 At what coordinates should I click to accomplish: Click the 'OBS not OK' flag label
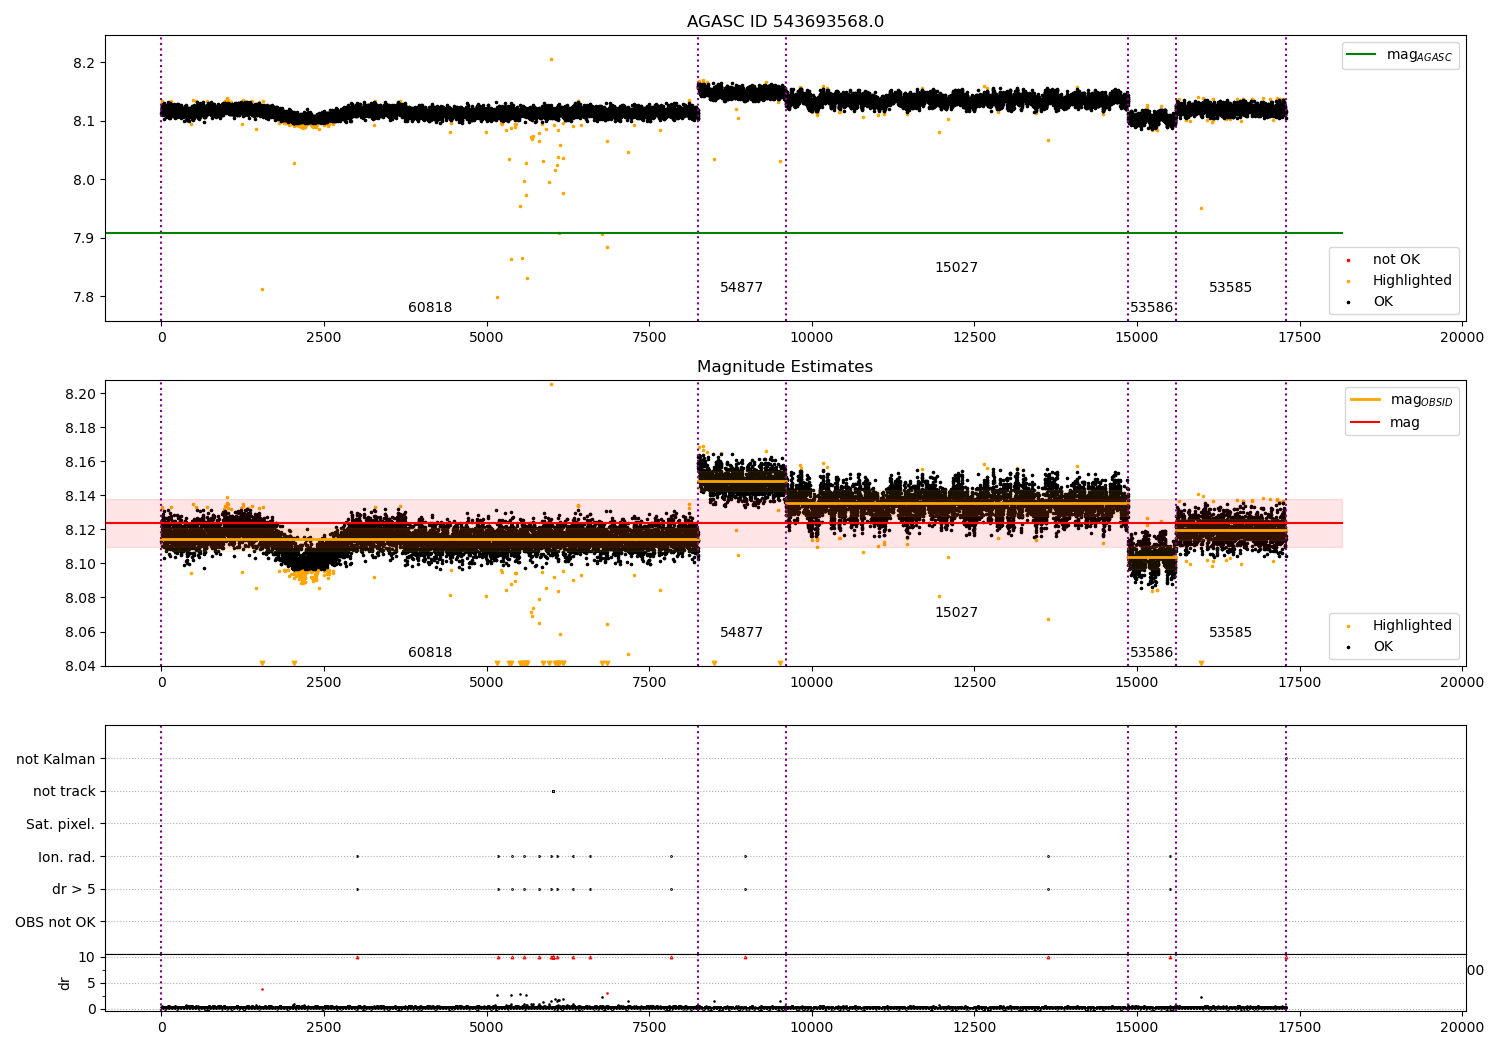point(56,923)
